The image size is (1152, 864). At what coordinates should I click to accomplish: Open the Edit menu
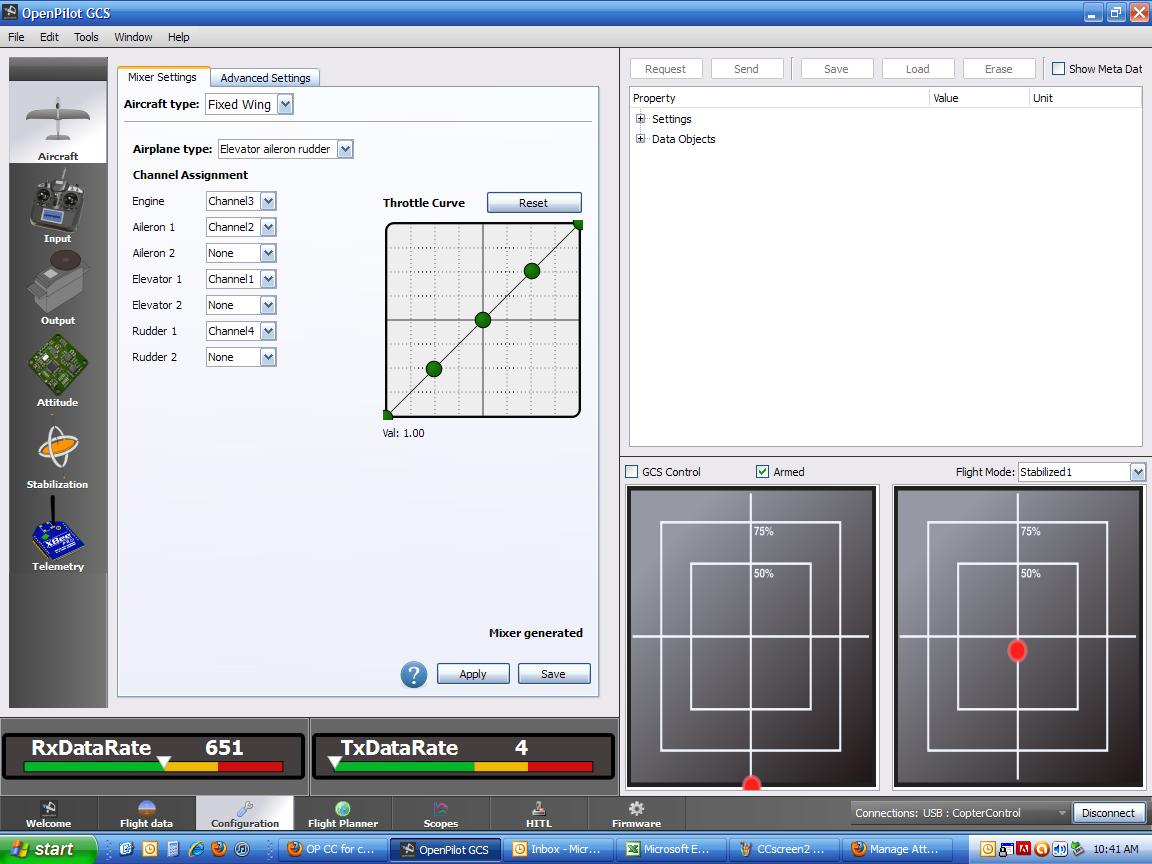[49, 37]
